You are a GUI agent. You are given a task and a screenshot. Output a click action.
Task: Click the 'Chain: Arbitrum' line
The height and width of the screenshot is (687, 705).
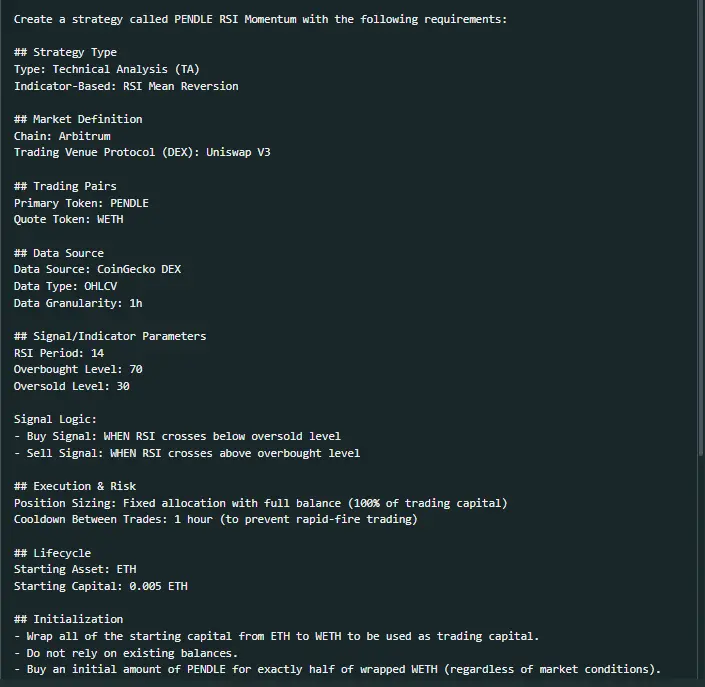click(x=62, y=136)
